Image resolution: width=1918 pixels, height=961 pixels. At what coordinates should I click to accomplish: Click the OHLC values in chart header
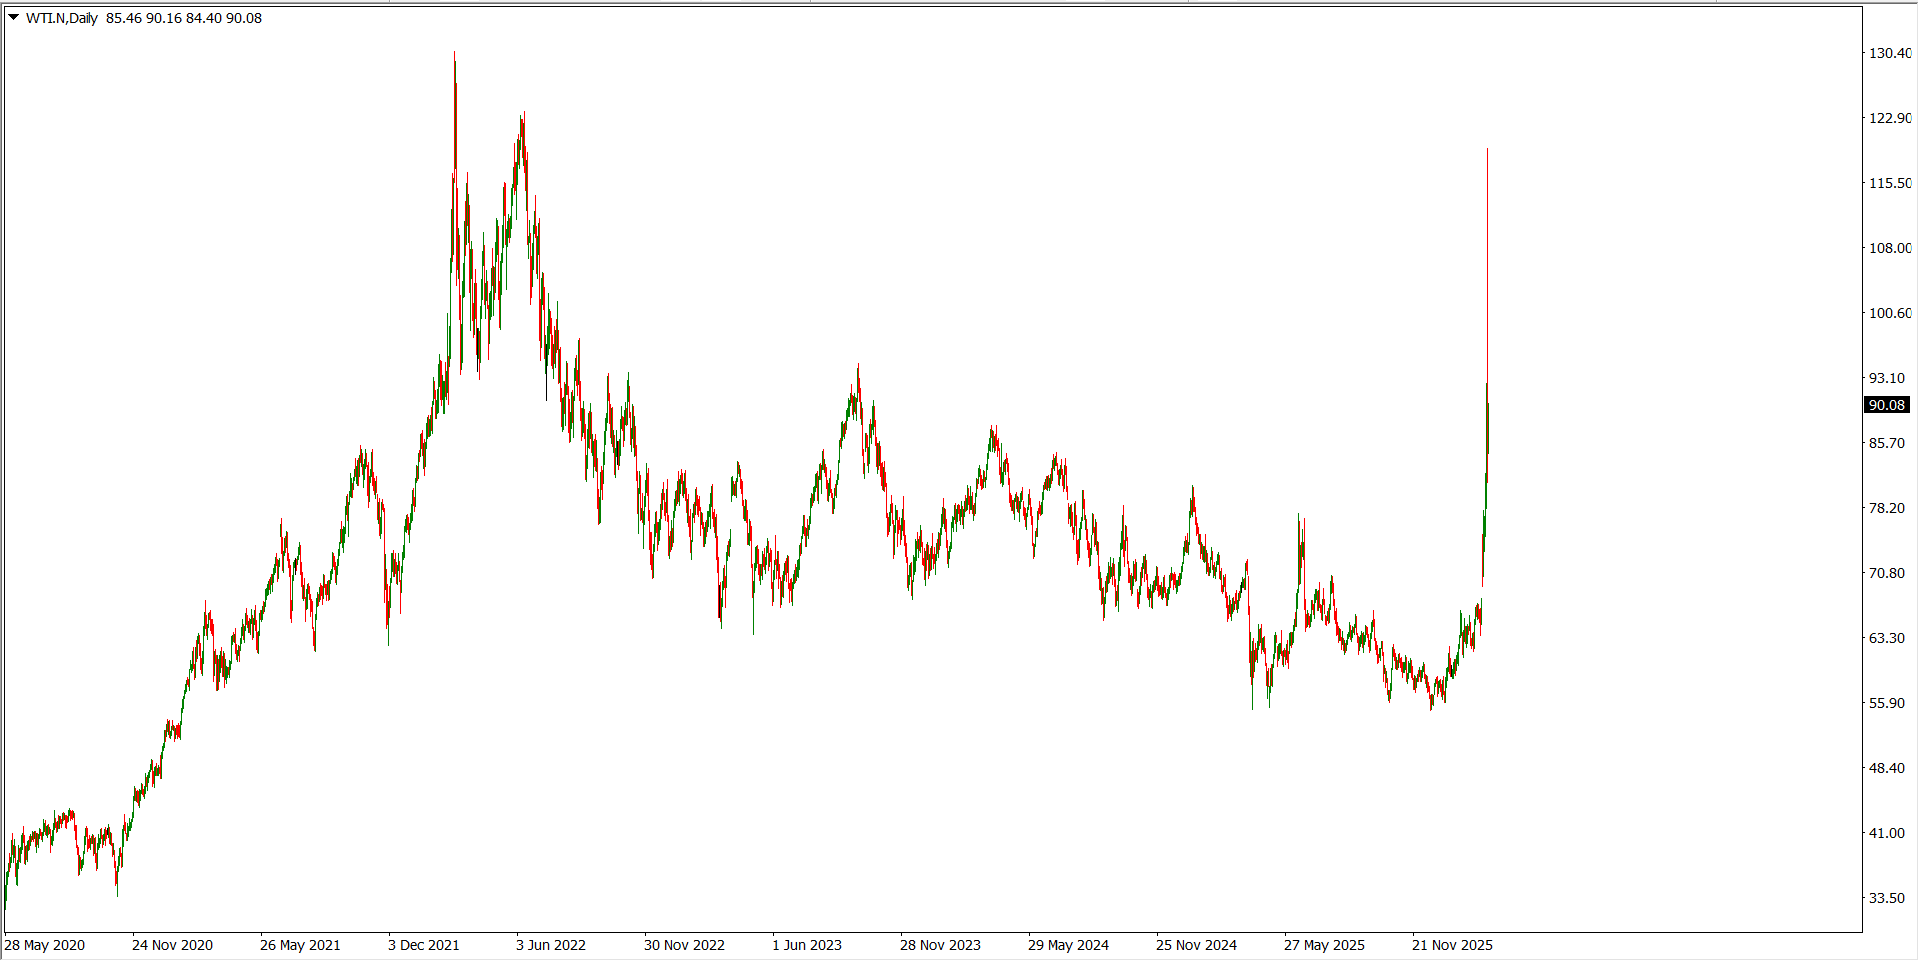tap(184, 18)
